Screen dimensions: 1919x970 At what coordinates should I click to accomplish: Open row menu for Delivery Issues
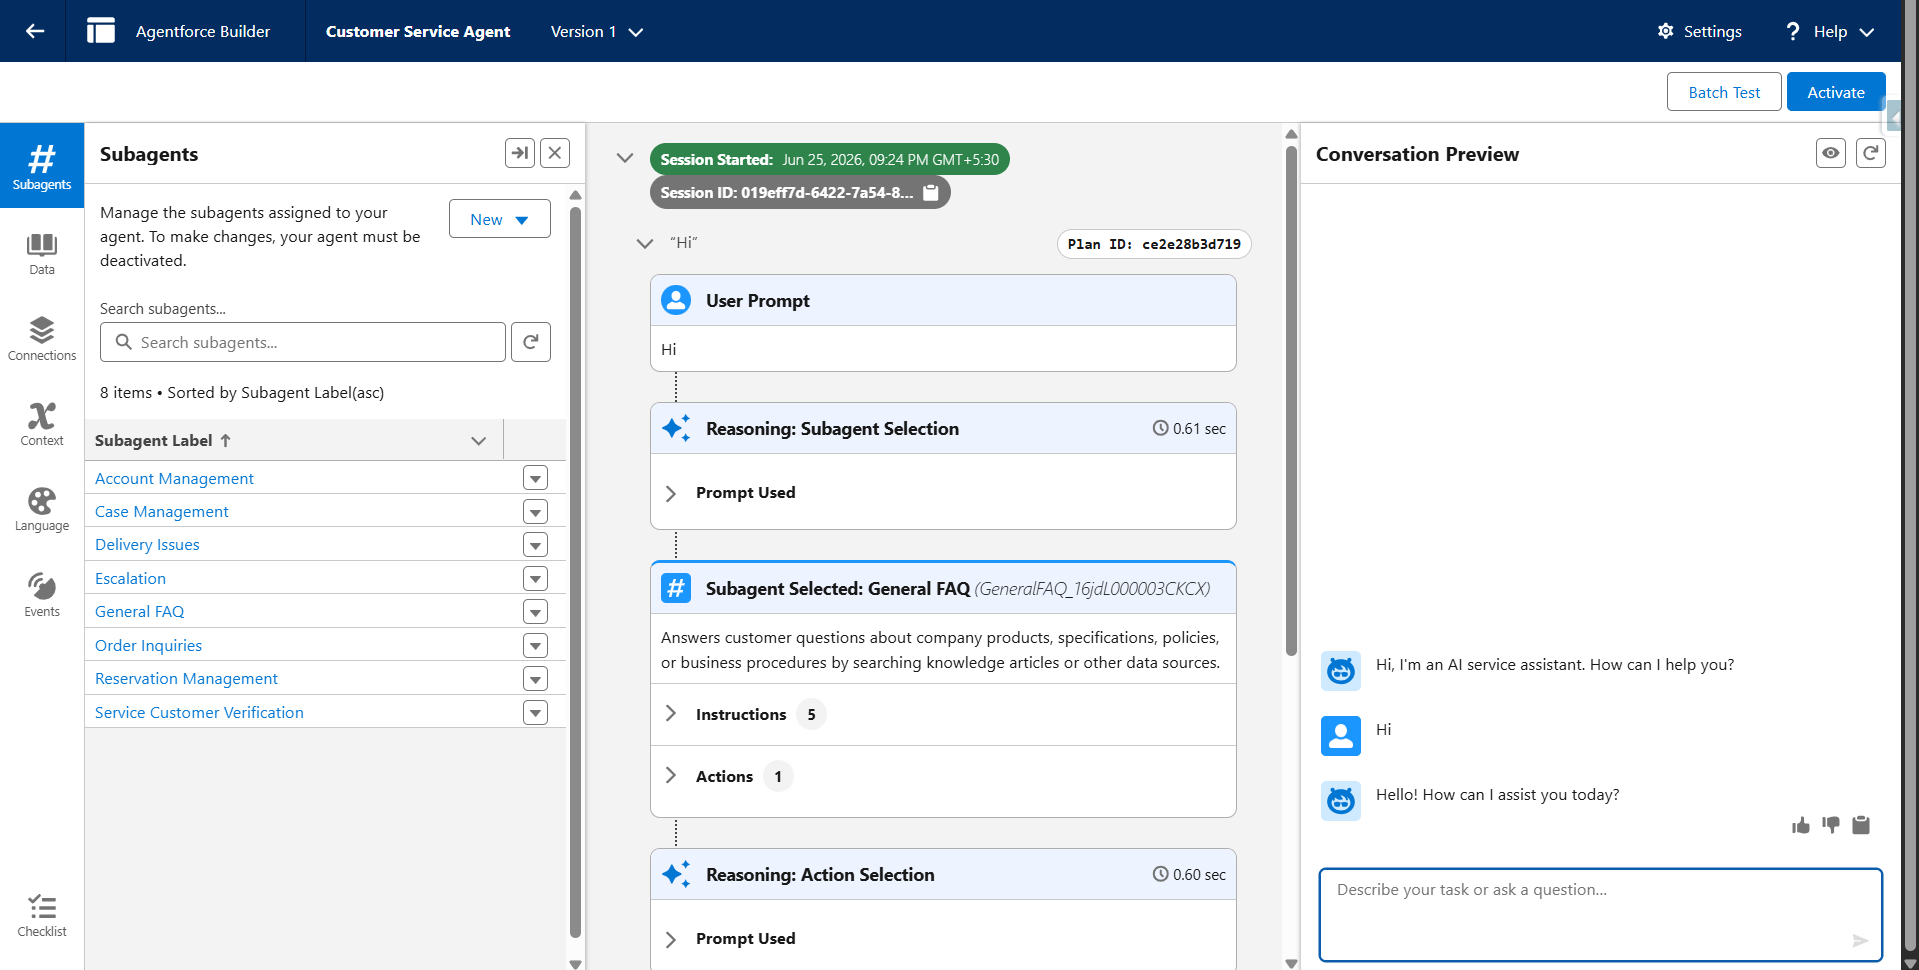[x=536, y=545]
